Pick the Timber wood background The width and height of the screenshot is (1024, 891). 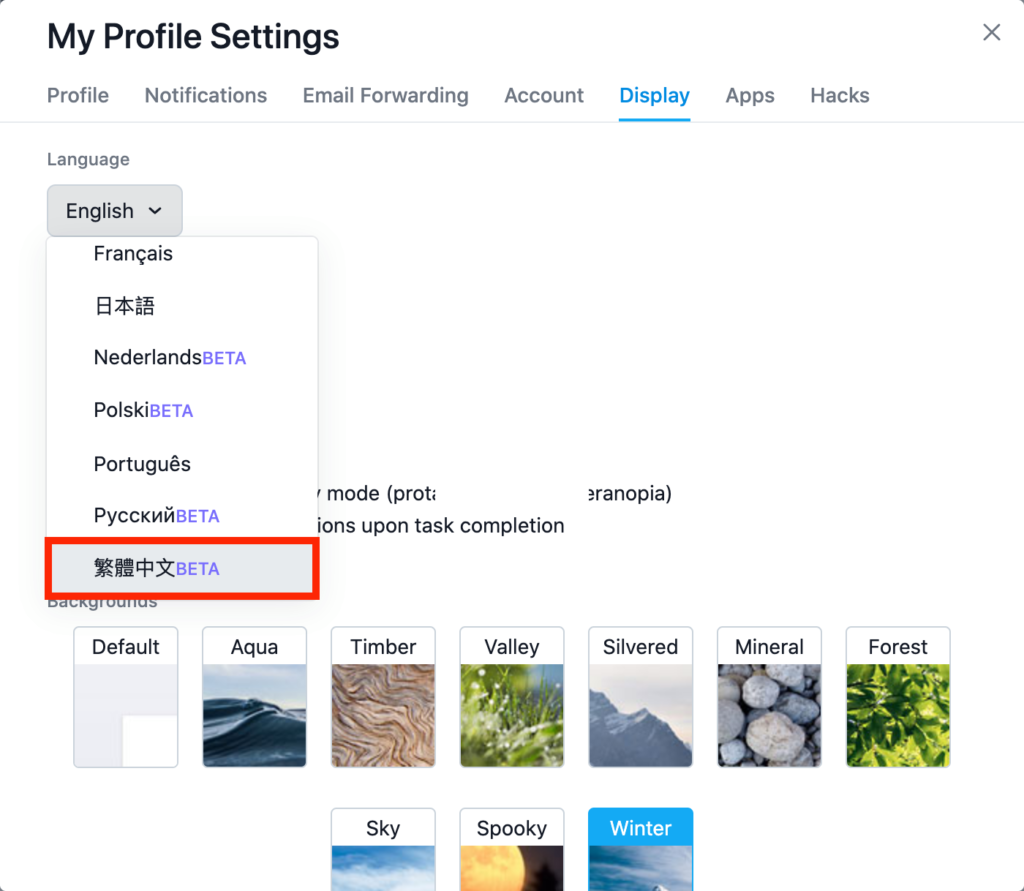tap(383, 697)
